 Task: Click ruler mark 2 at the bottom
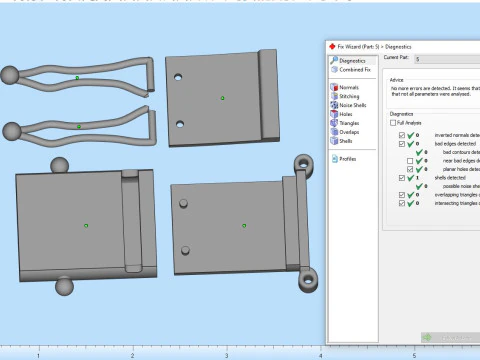(x=133, y=355)
